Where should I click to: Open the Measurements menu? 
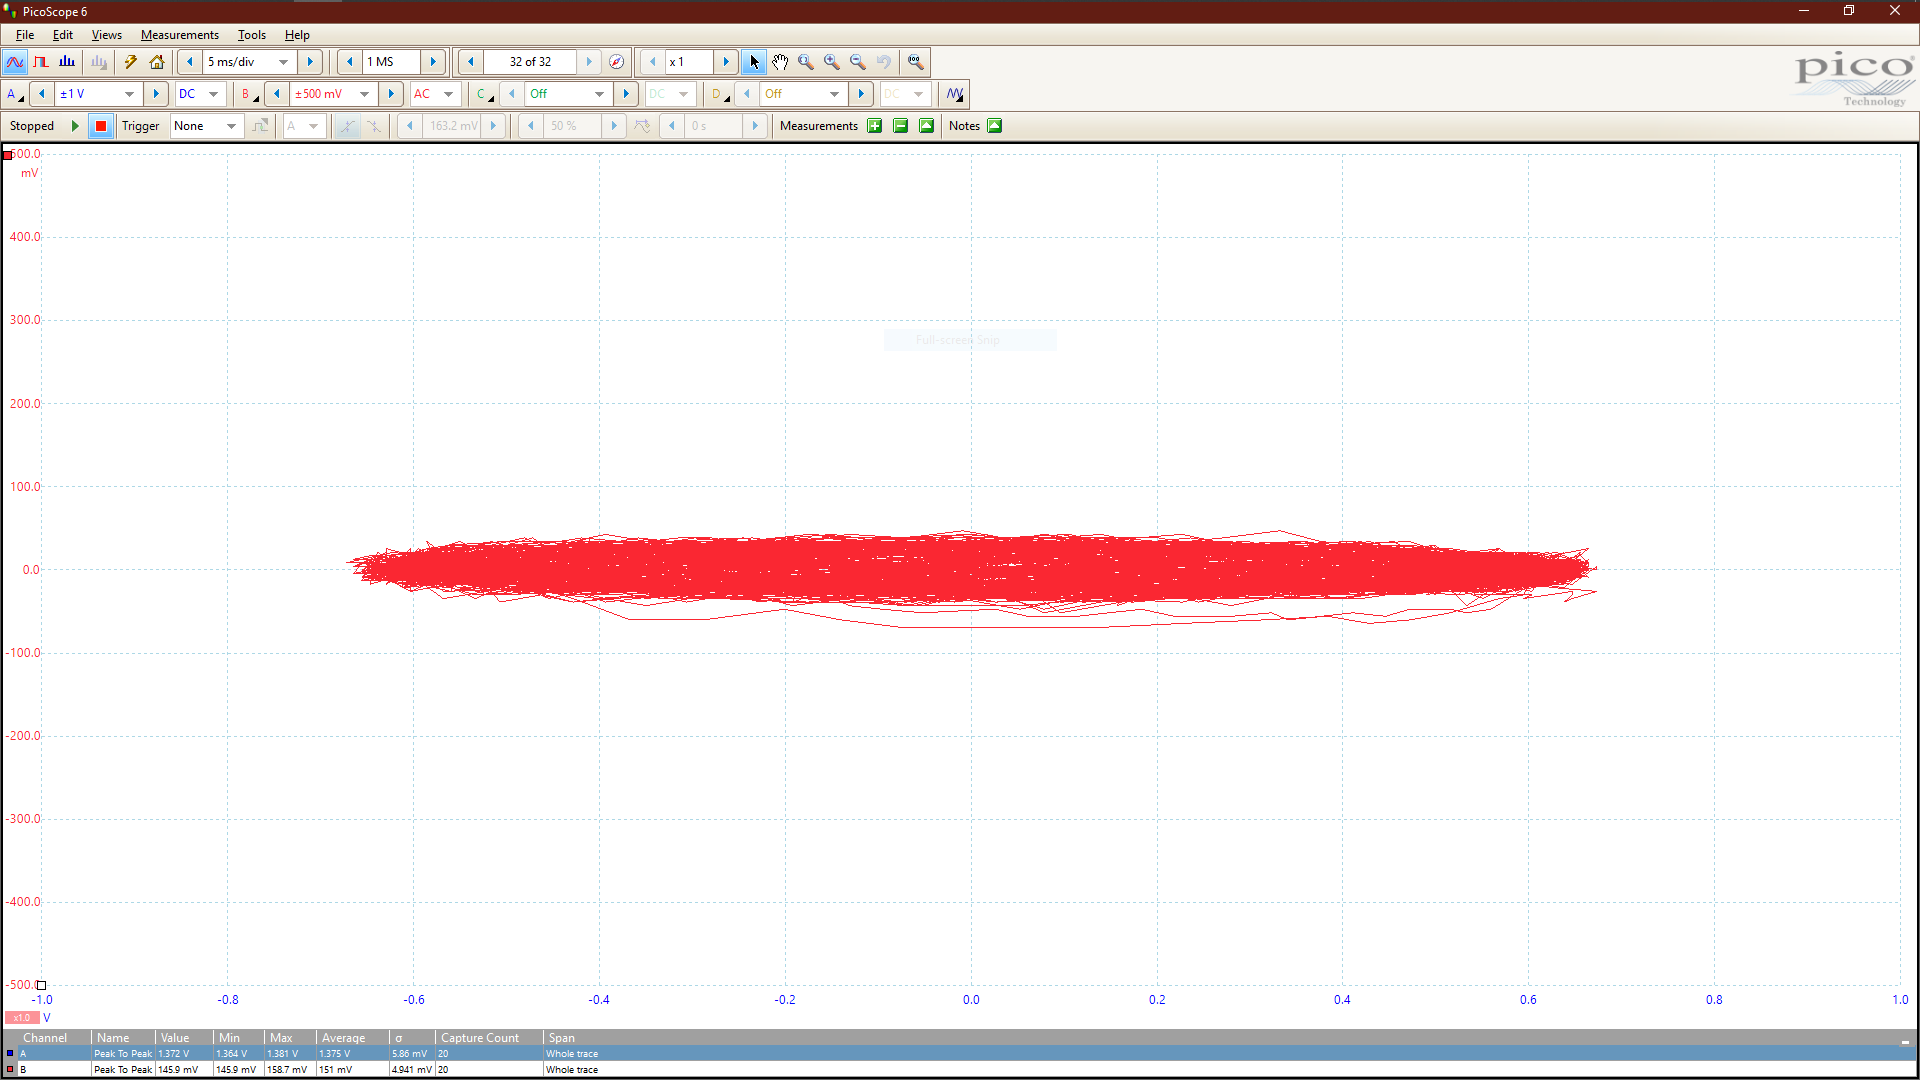pos(179,35)
